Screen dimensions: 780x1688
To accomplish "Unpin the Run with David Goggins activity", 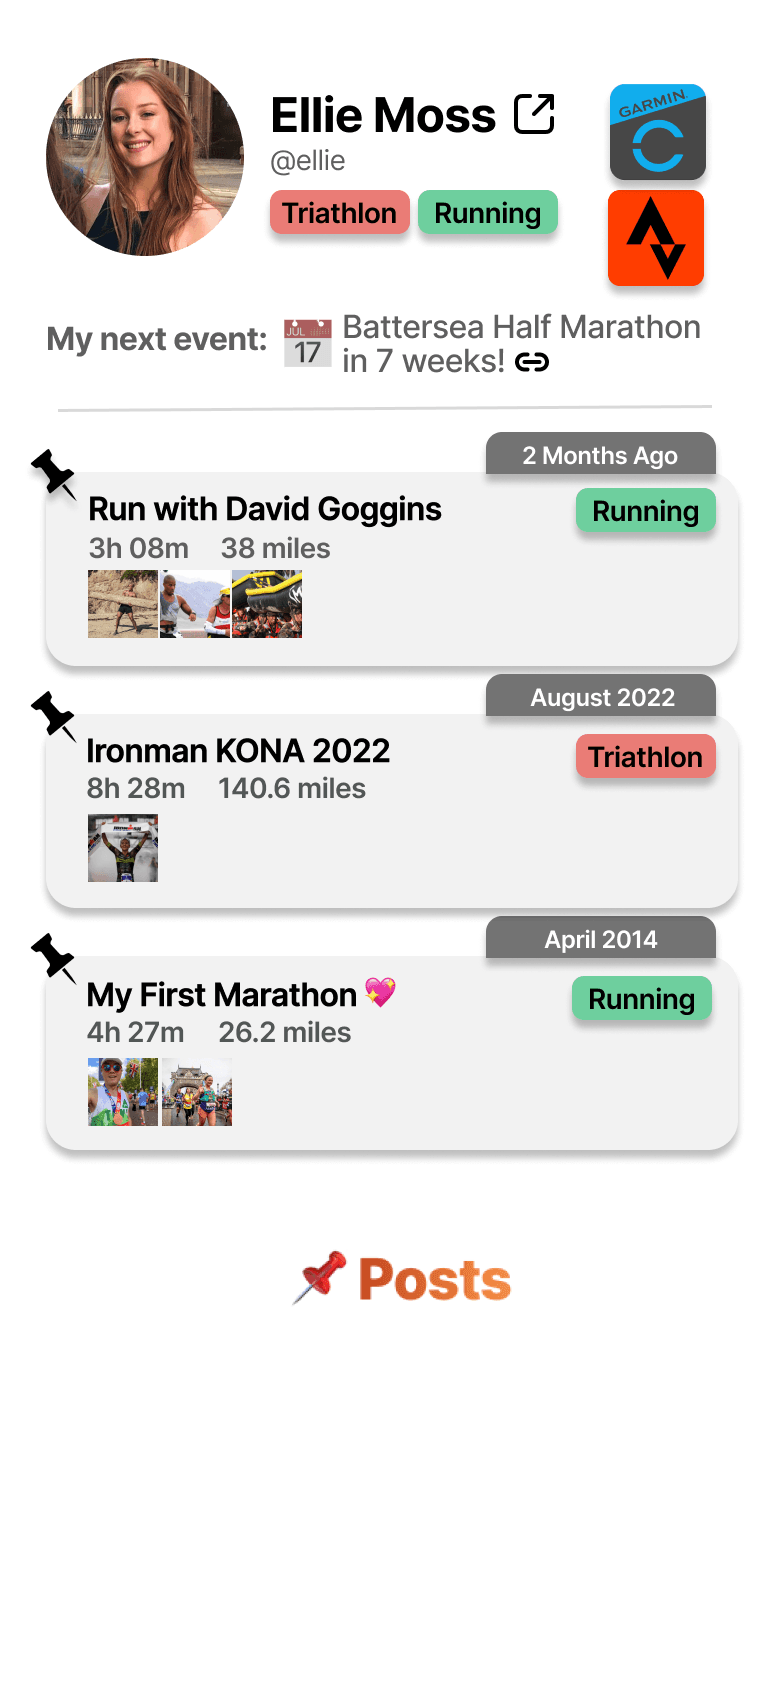I will (54, 474).
